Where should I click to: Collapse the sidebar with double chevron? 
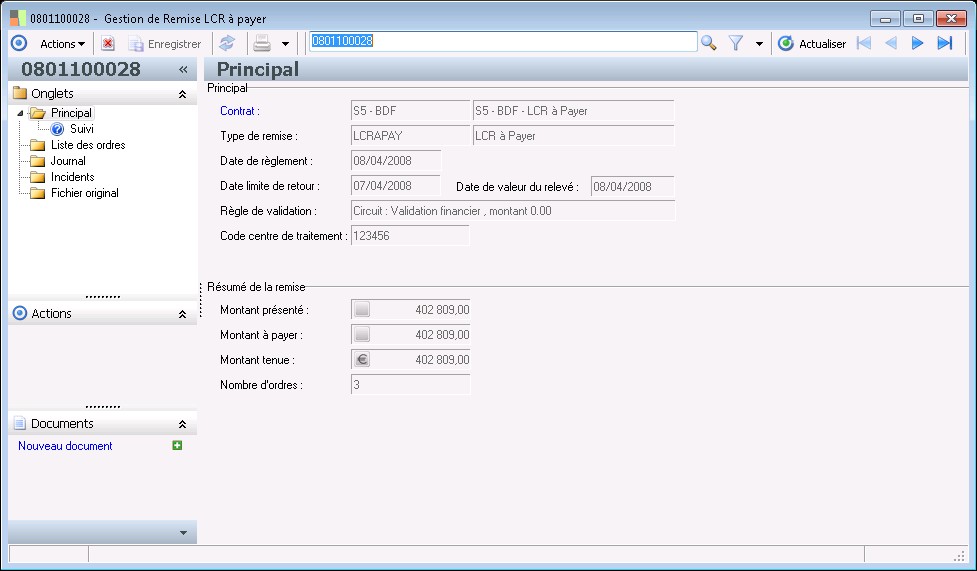pos(183,70)
